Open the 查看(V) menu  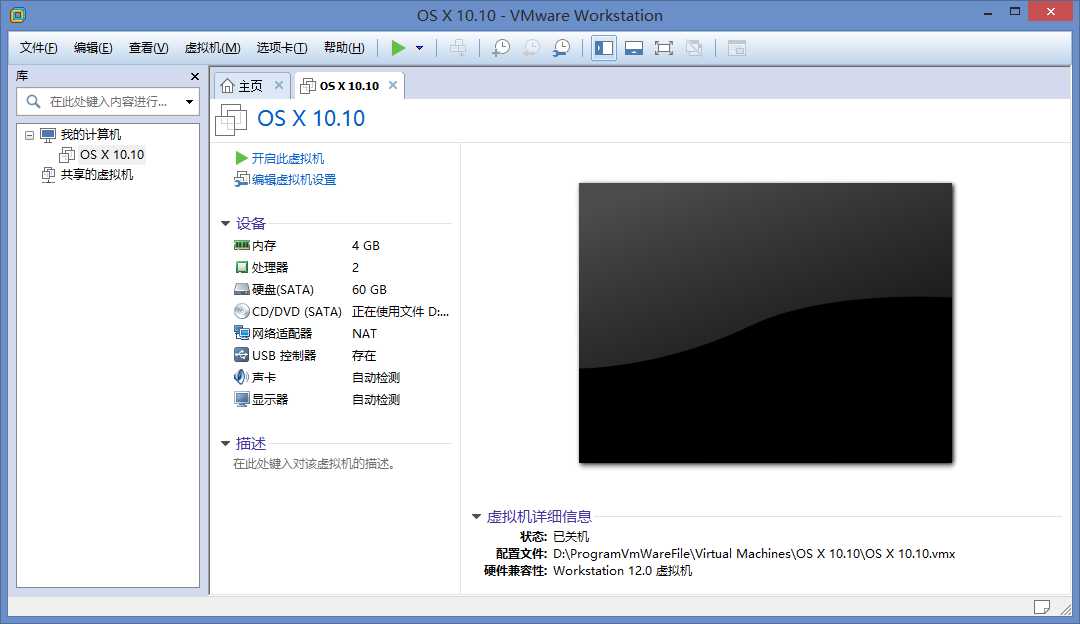coord(149,48)
